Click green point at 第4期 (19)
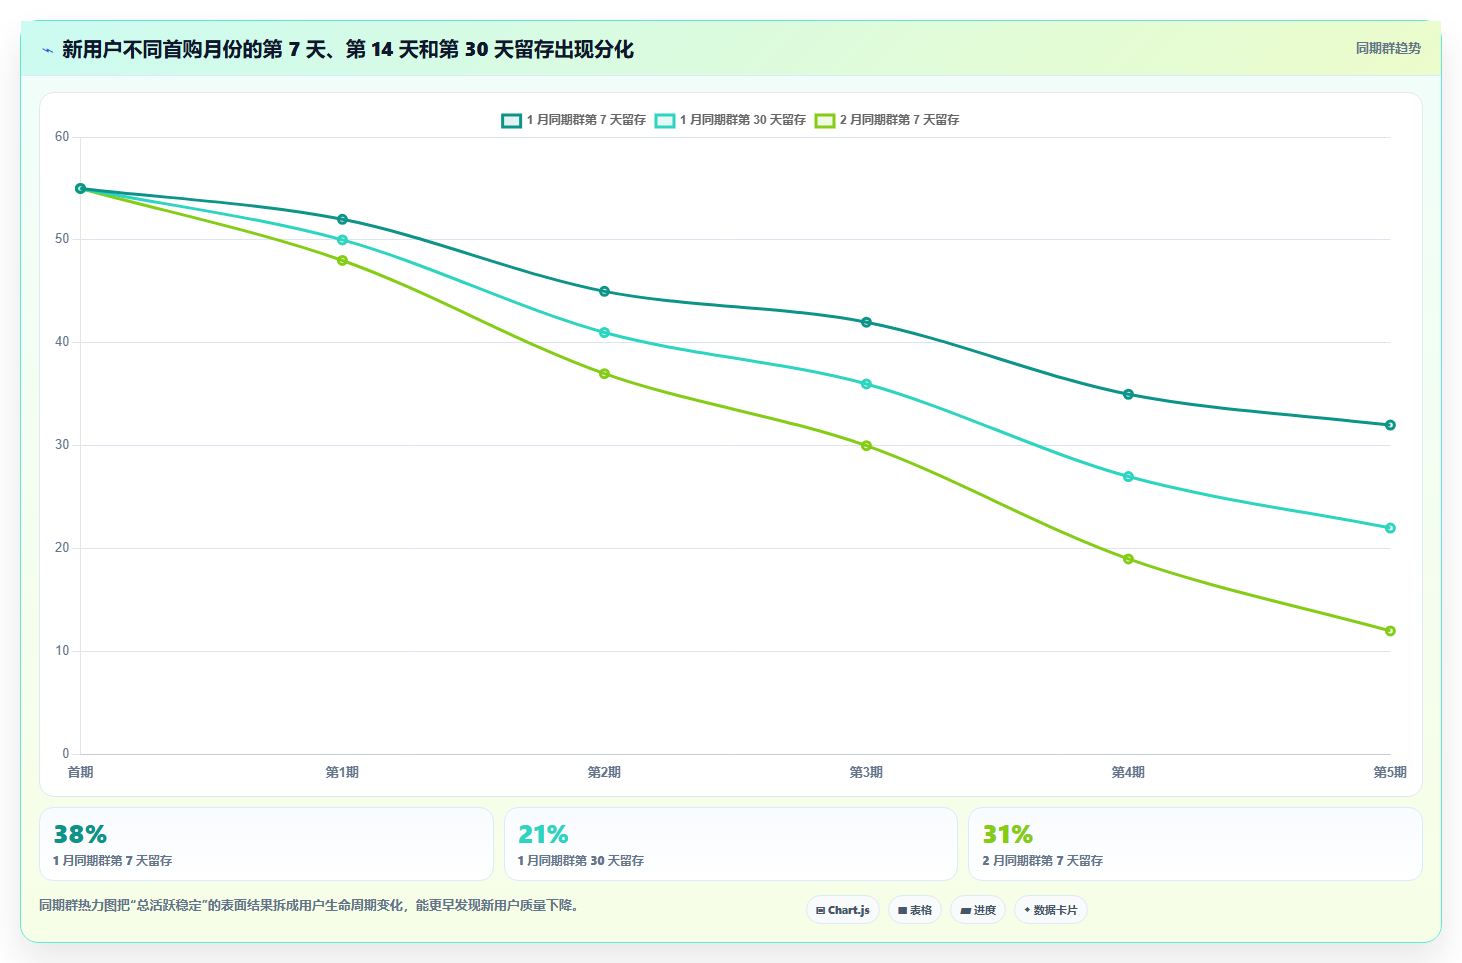This screenshot has width=1462, height=963. (1128, 559)
